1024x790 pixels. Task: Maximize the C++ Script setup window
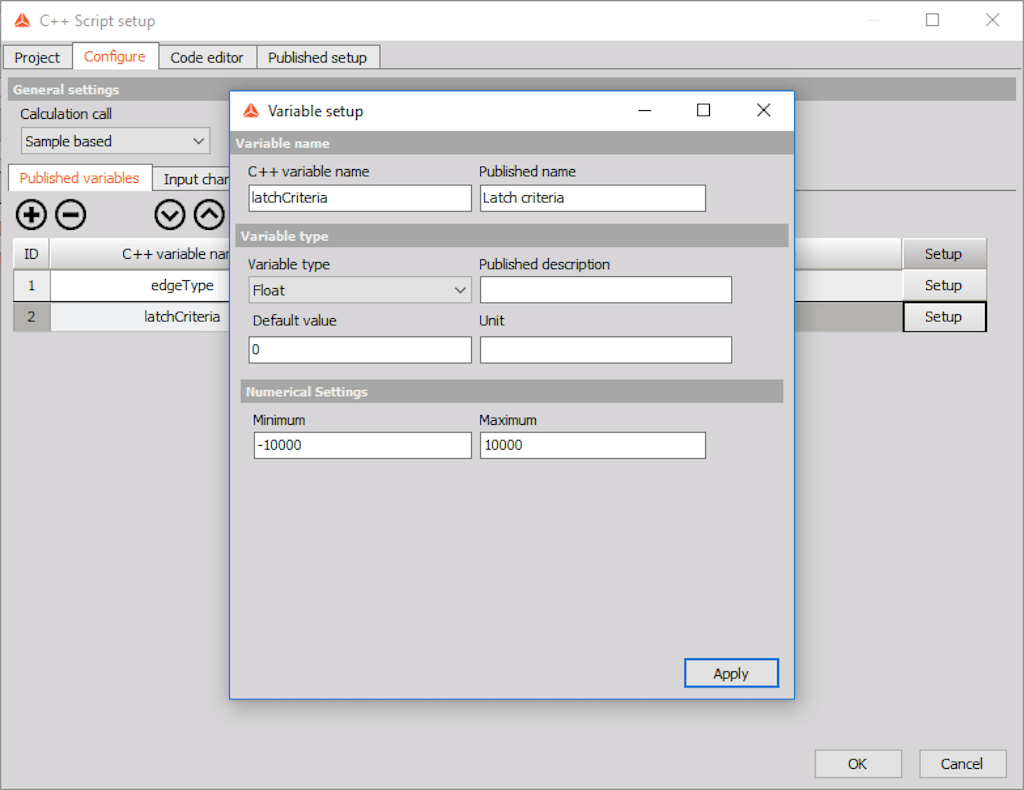933,20
